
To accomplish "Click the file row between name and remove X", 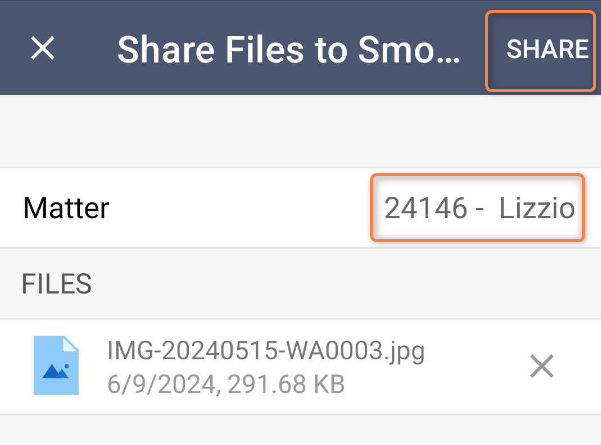I will [475, 366].
